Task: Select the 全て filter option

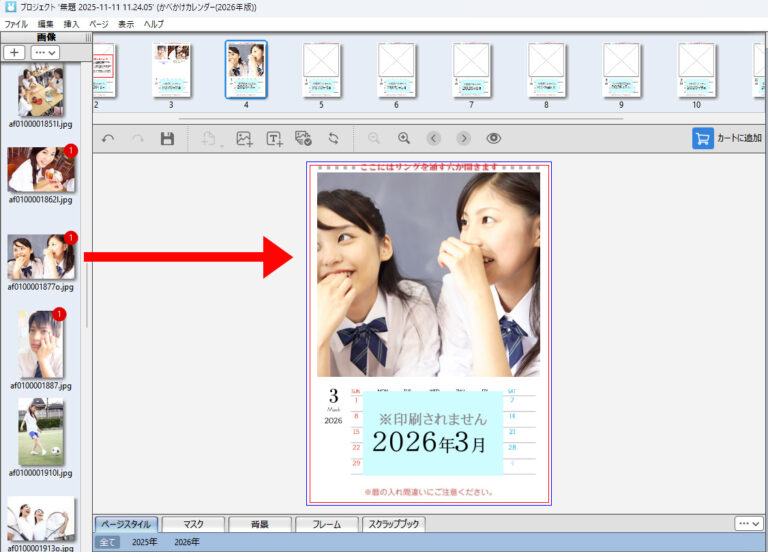Action: [x=107, y=542]
